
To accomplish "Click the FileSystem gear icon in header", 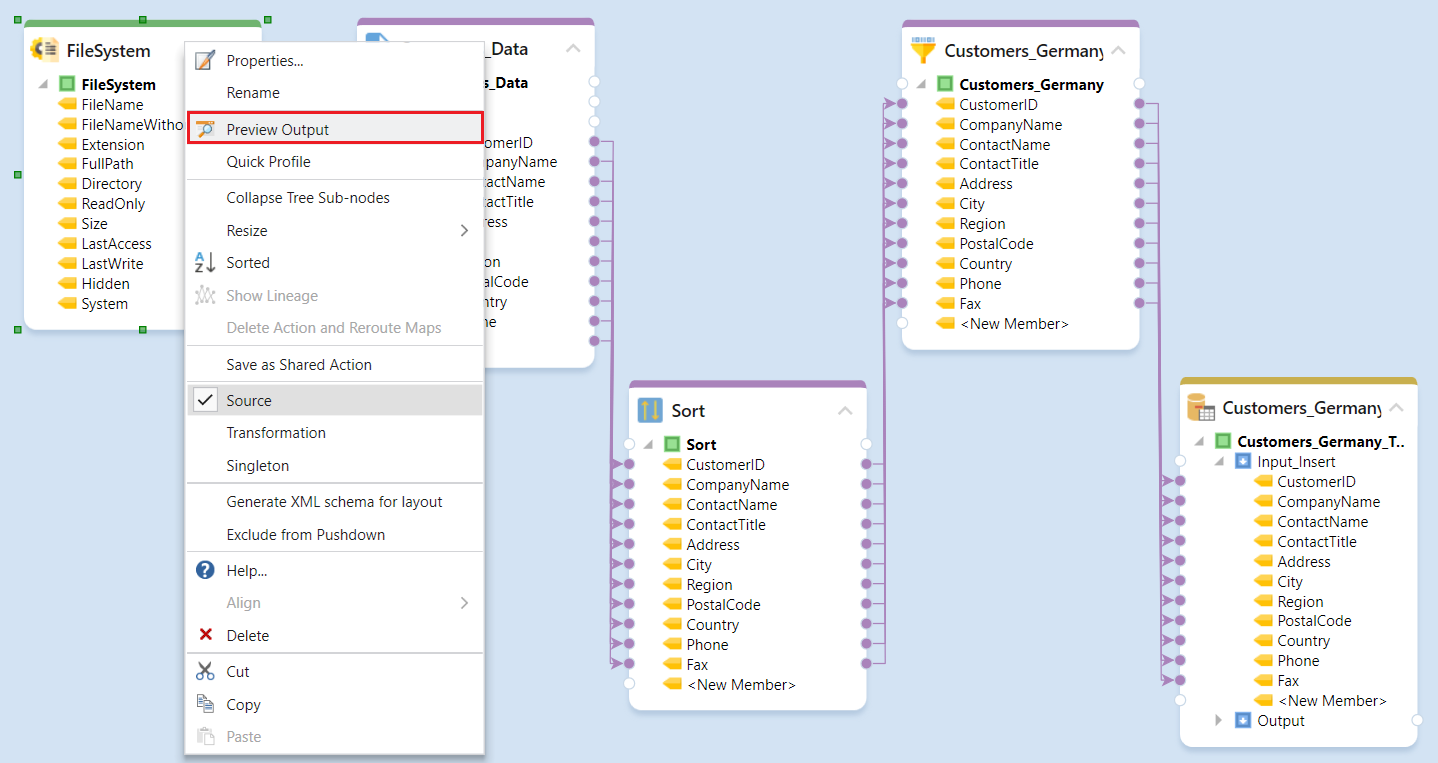I will tap(45, 50).
